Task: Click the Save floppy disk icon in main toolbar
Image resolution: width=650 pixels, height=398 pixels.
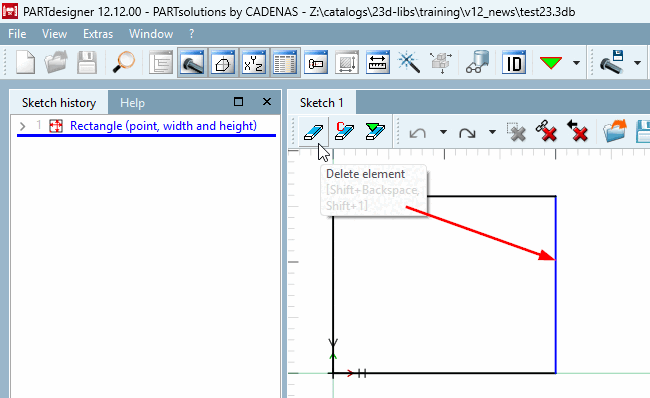Action: 87,63
